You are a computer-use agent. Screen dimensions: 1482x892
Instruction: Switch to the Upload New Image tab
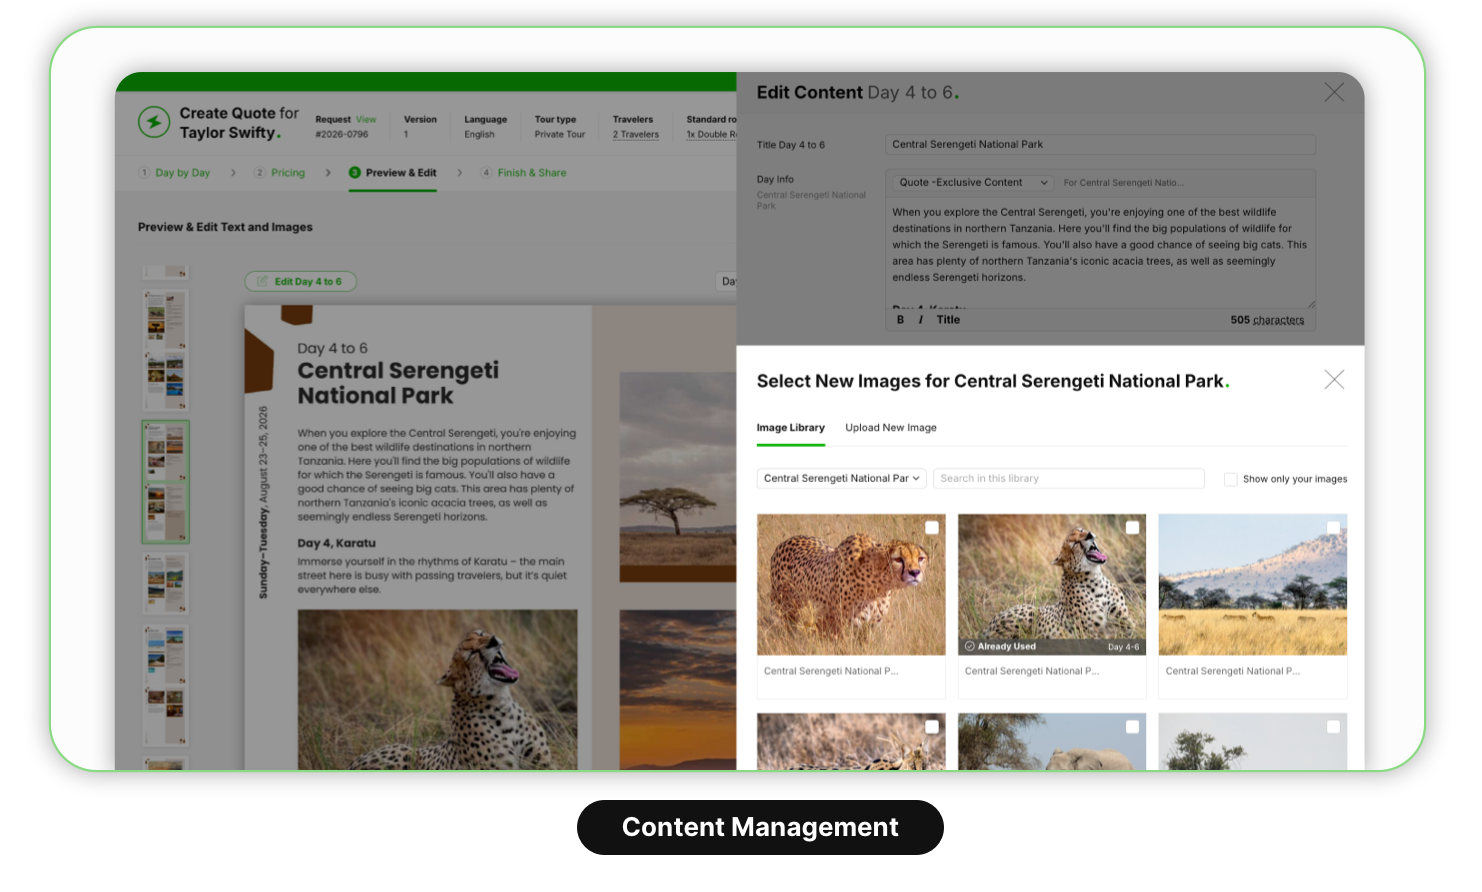891,428
